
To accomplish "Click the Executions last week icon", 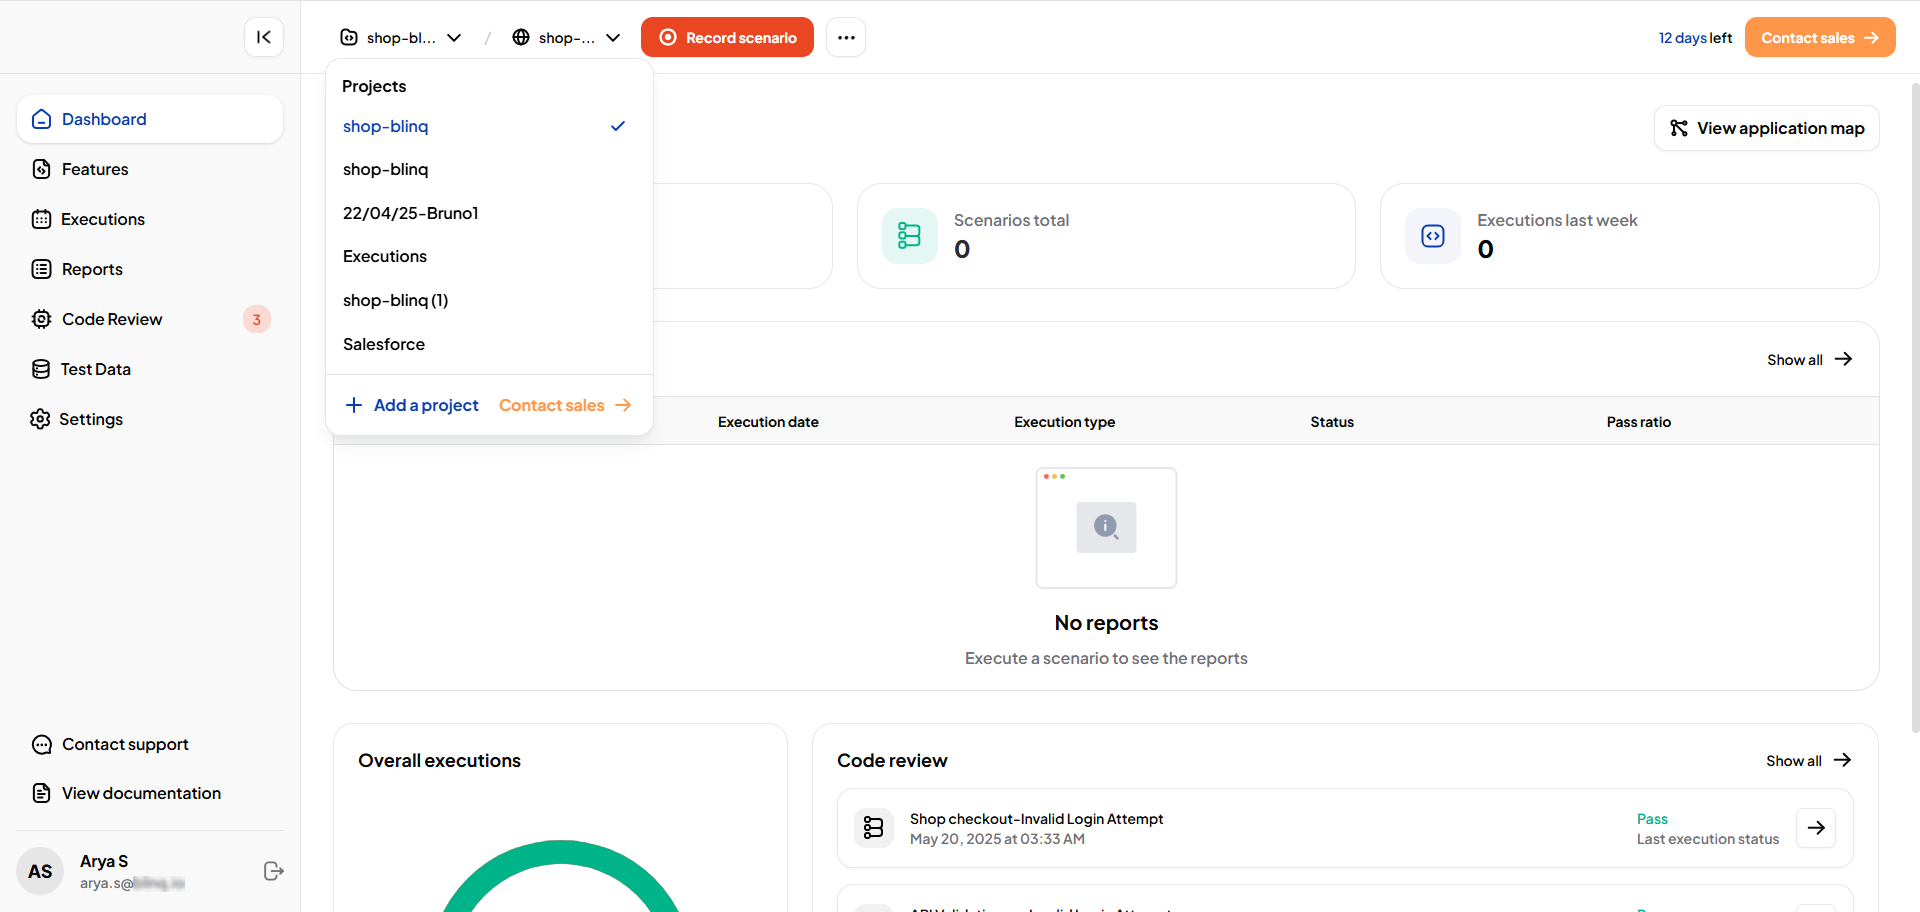I will click(1432, 236).
